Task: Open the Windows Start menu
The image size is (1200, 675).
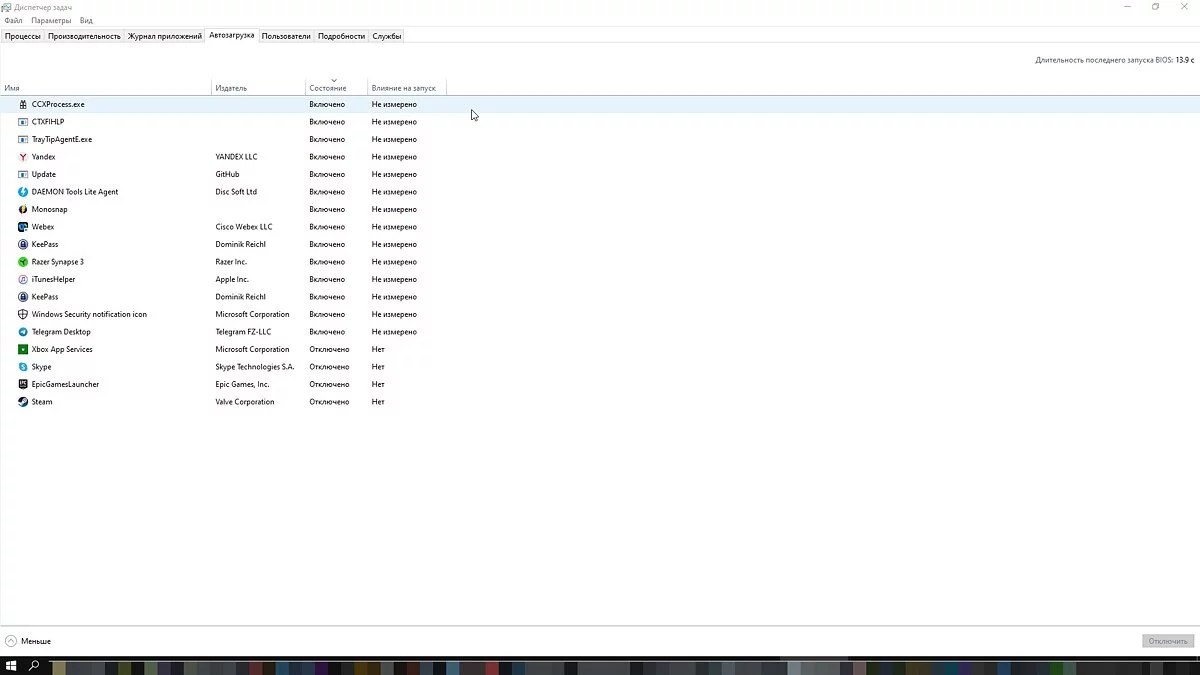Action: (x=11, y=666)
